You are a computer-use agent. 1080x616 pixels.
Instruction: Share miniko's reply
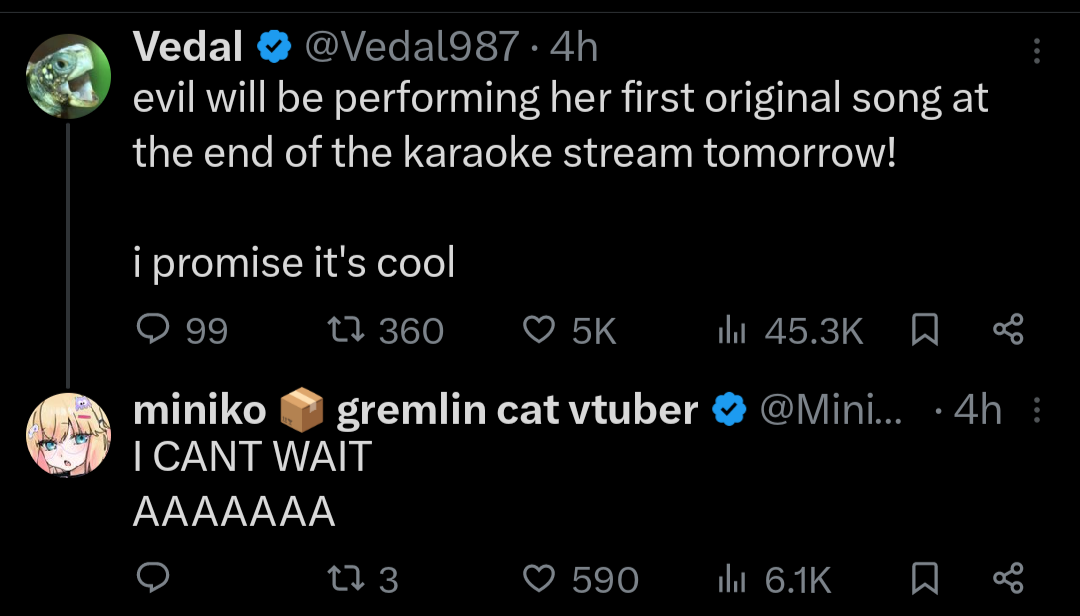click(1007, 578)
